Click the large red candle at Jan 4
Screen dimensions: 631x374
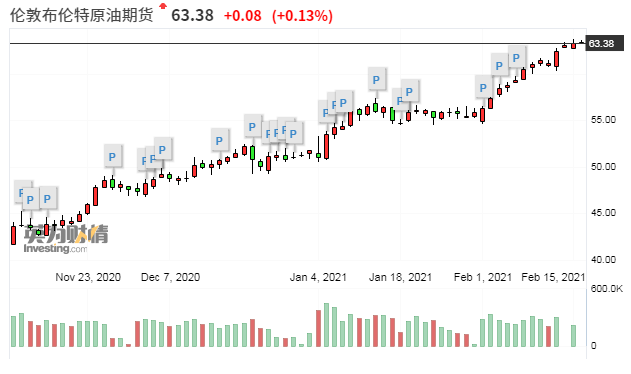pos(326,147)
